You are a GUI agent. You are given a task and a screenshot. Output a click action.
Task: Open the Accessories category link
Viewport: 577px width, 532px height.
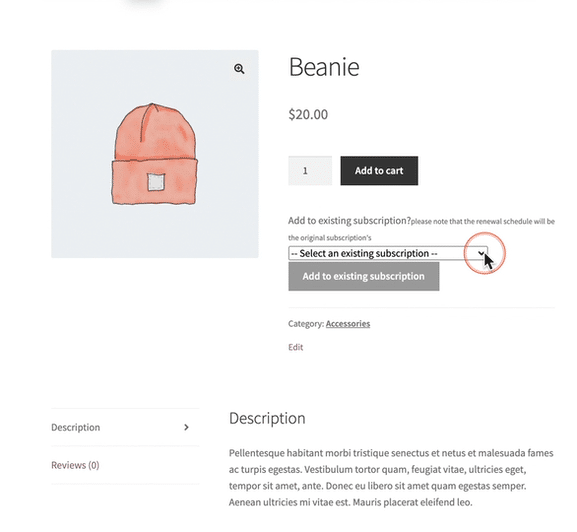[348, 324]
